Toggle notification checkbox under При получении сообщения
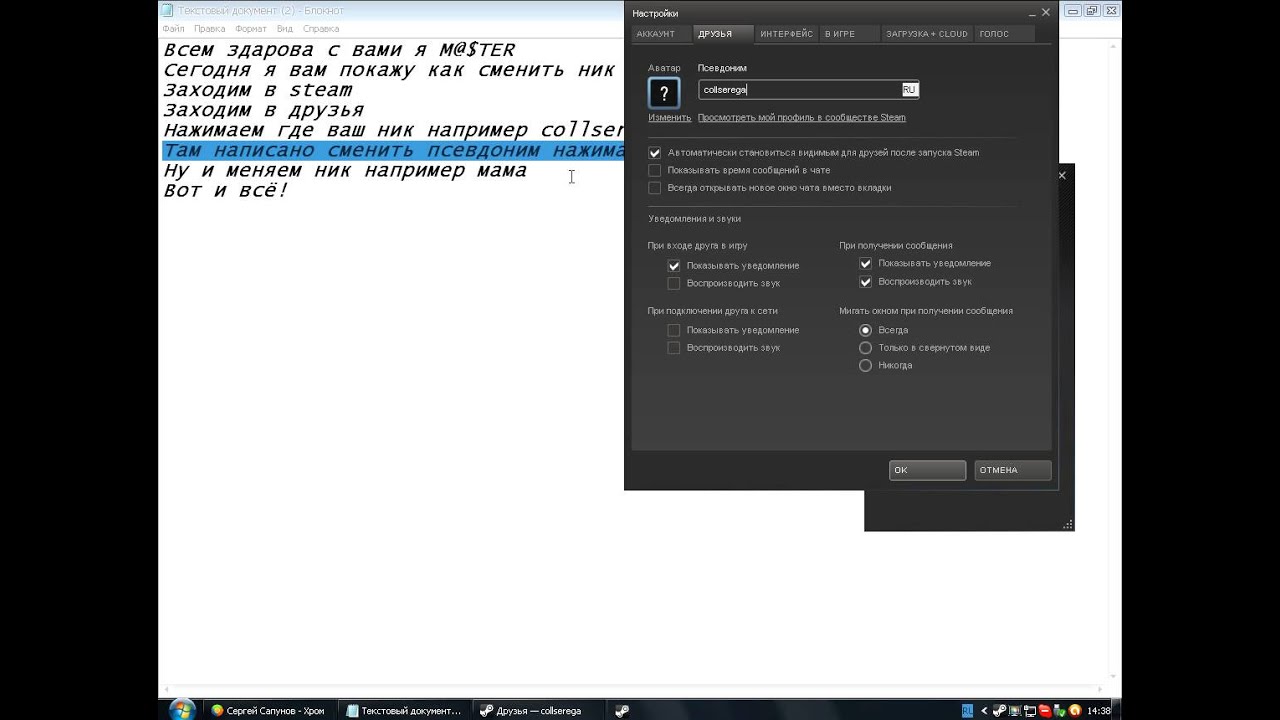Viewport: 1280px width, 720px height. point(866,263)
